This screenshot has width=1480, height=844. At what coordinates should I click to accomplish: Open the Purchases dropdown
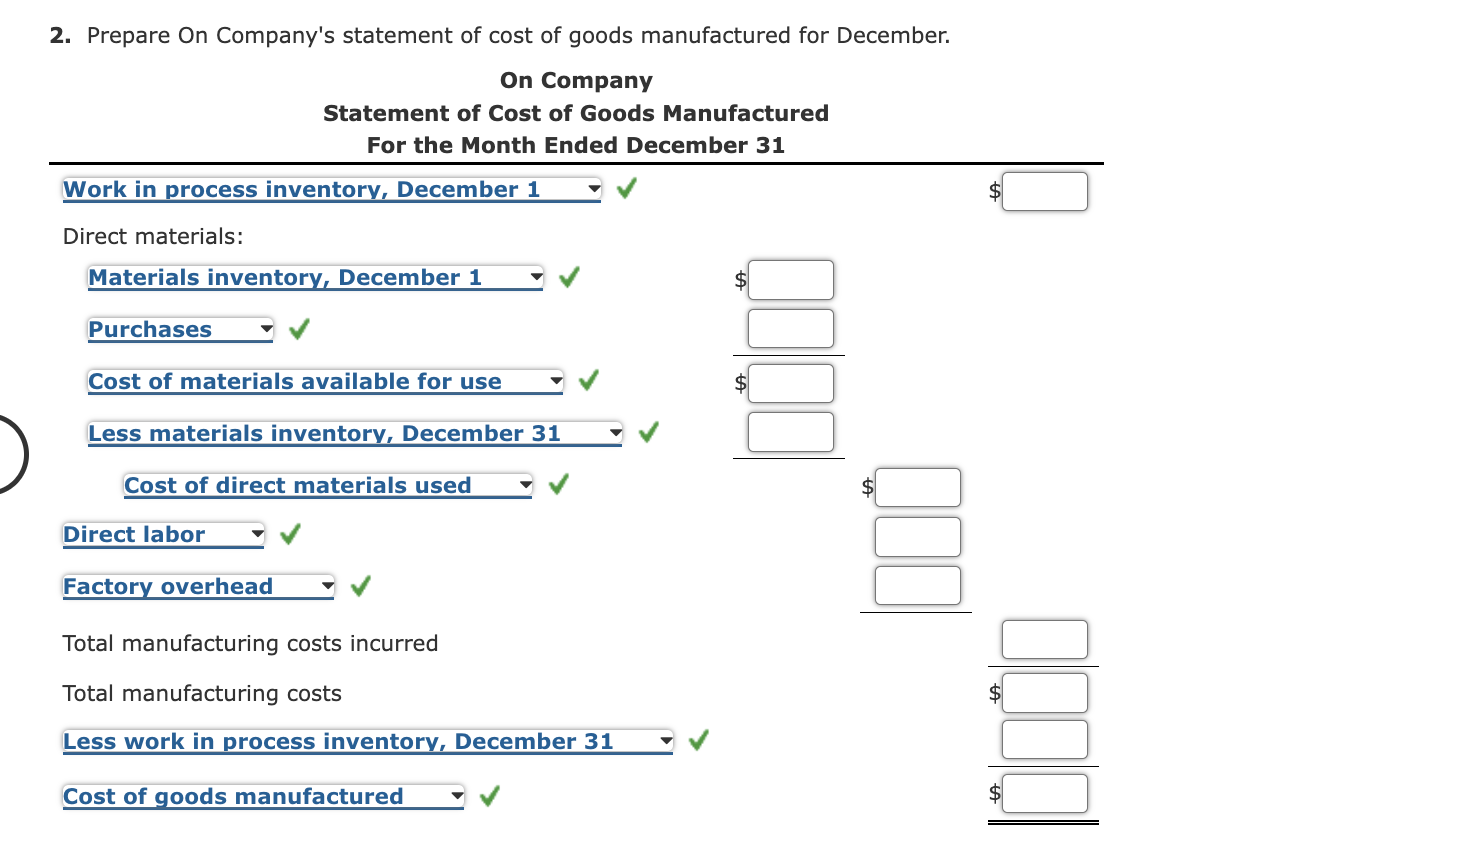[x=265, y=328]
